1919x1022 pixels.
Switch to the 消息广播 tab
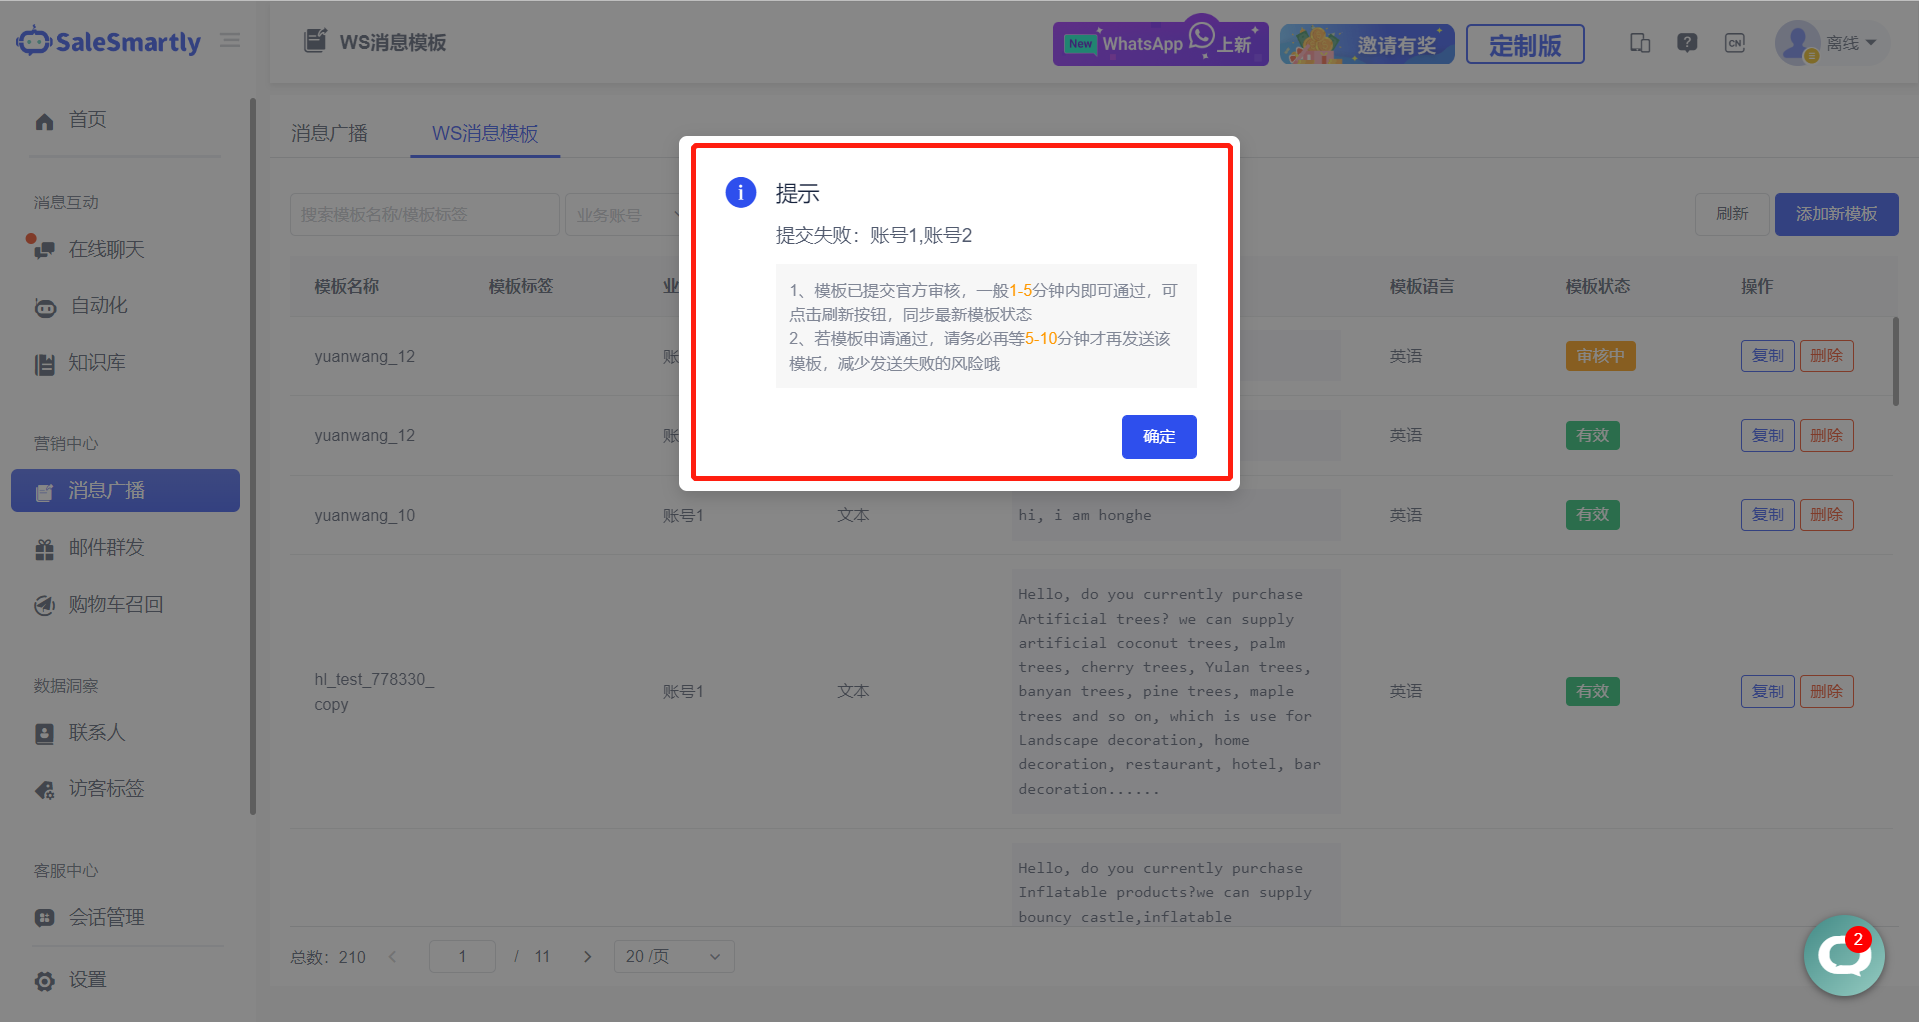[329, 133]
